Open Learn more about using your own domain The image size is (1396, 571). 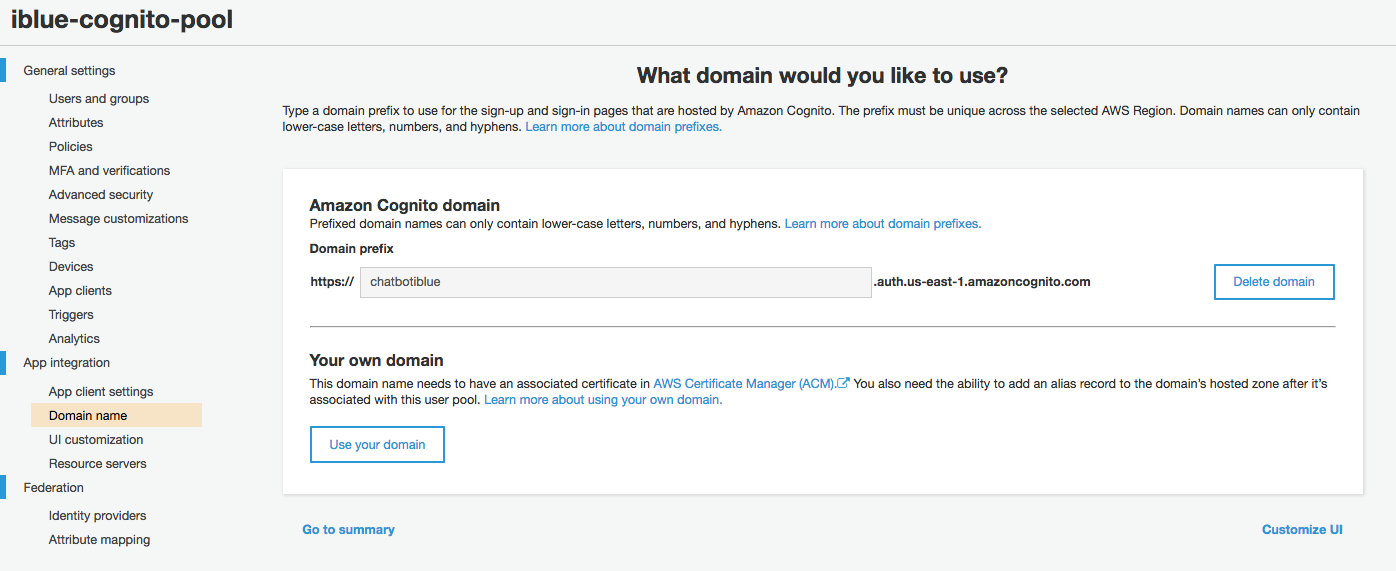[x=603, y=400]
